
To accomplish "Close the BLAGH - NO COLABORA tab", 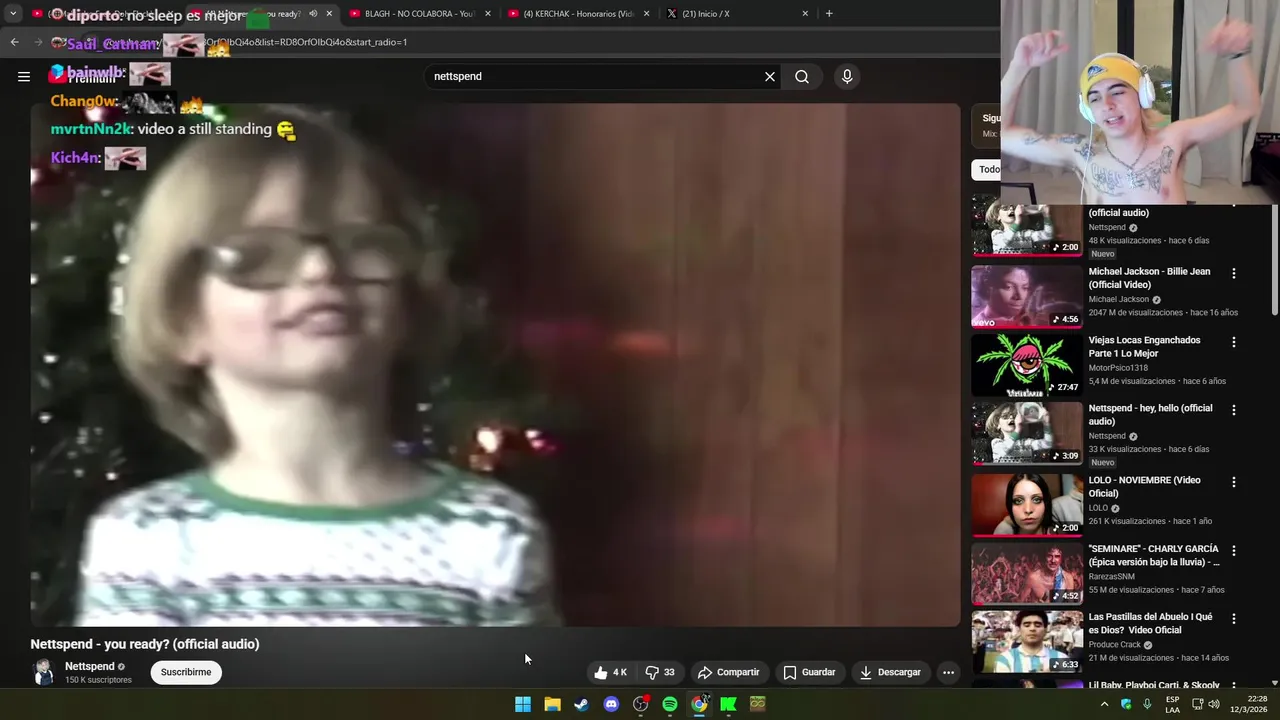I will click(488, 14).
